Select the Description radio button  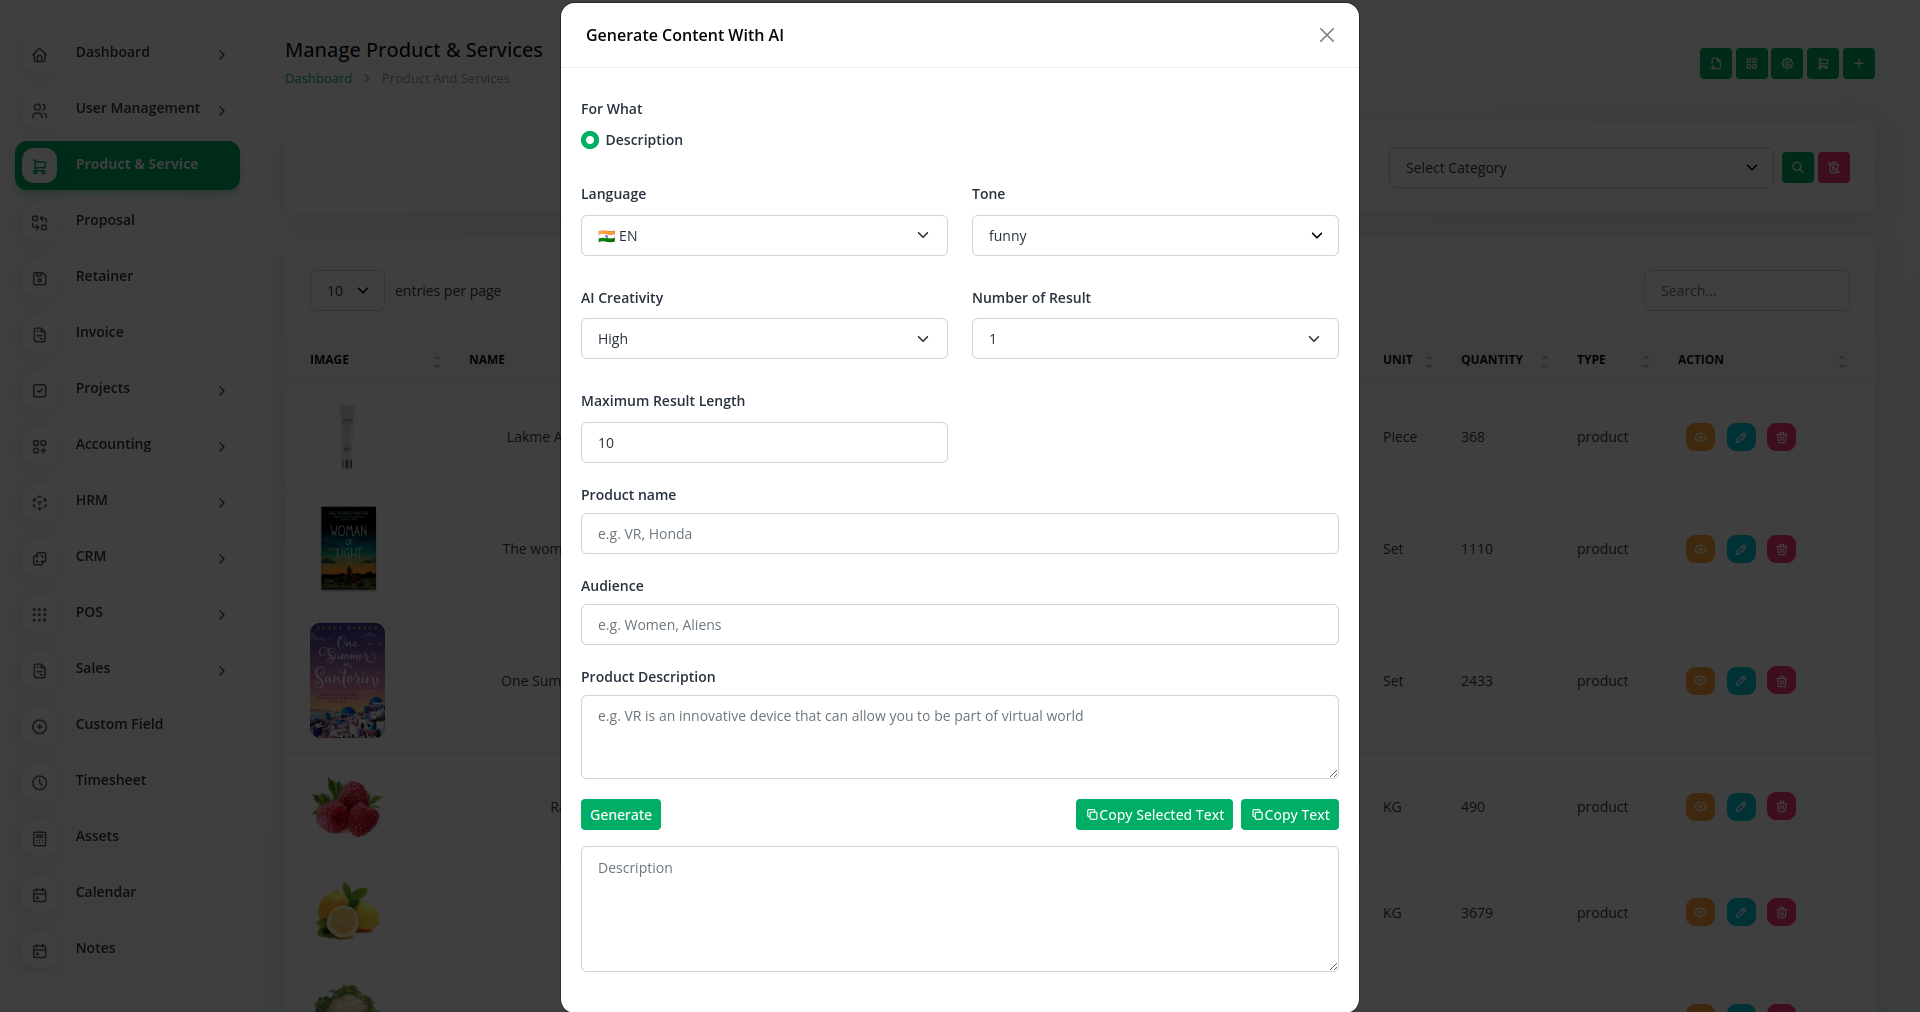point(590,140)
